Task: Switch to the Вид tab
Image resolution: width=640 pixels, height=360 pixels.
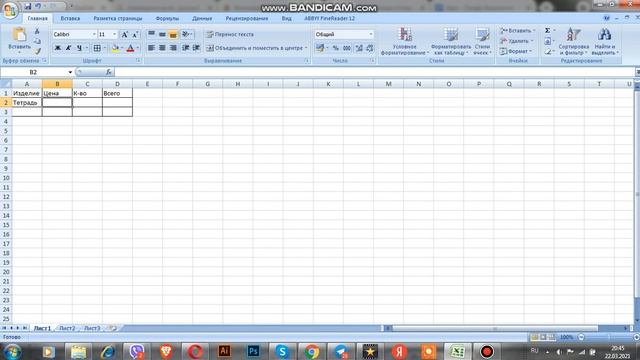Action: 287,18
